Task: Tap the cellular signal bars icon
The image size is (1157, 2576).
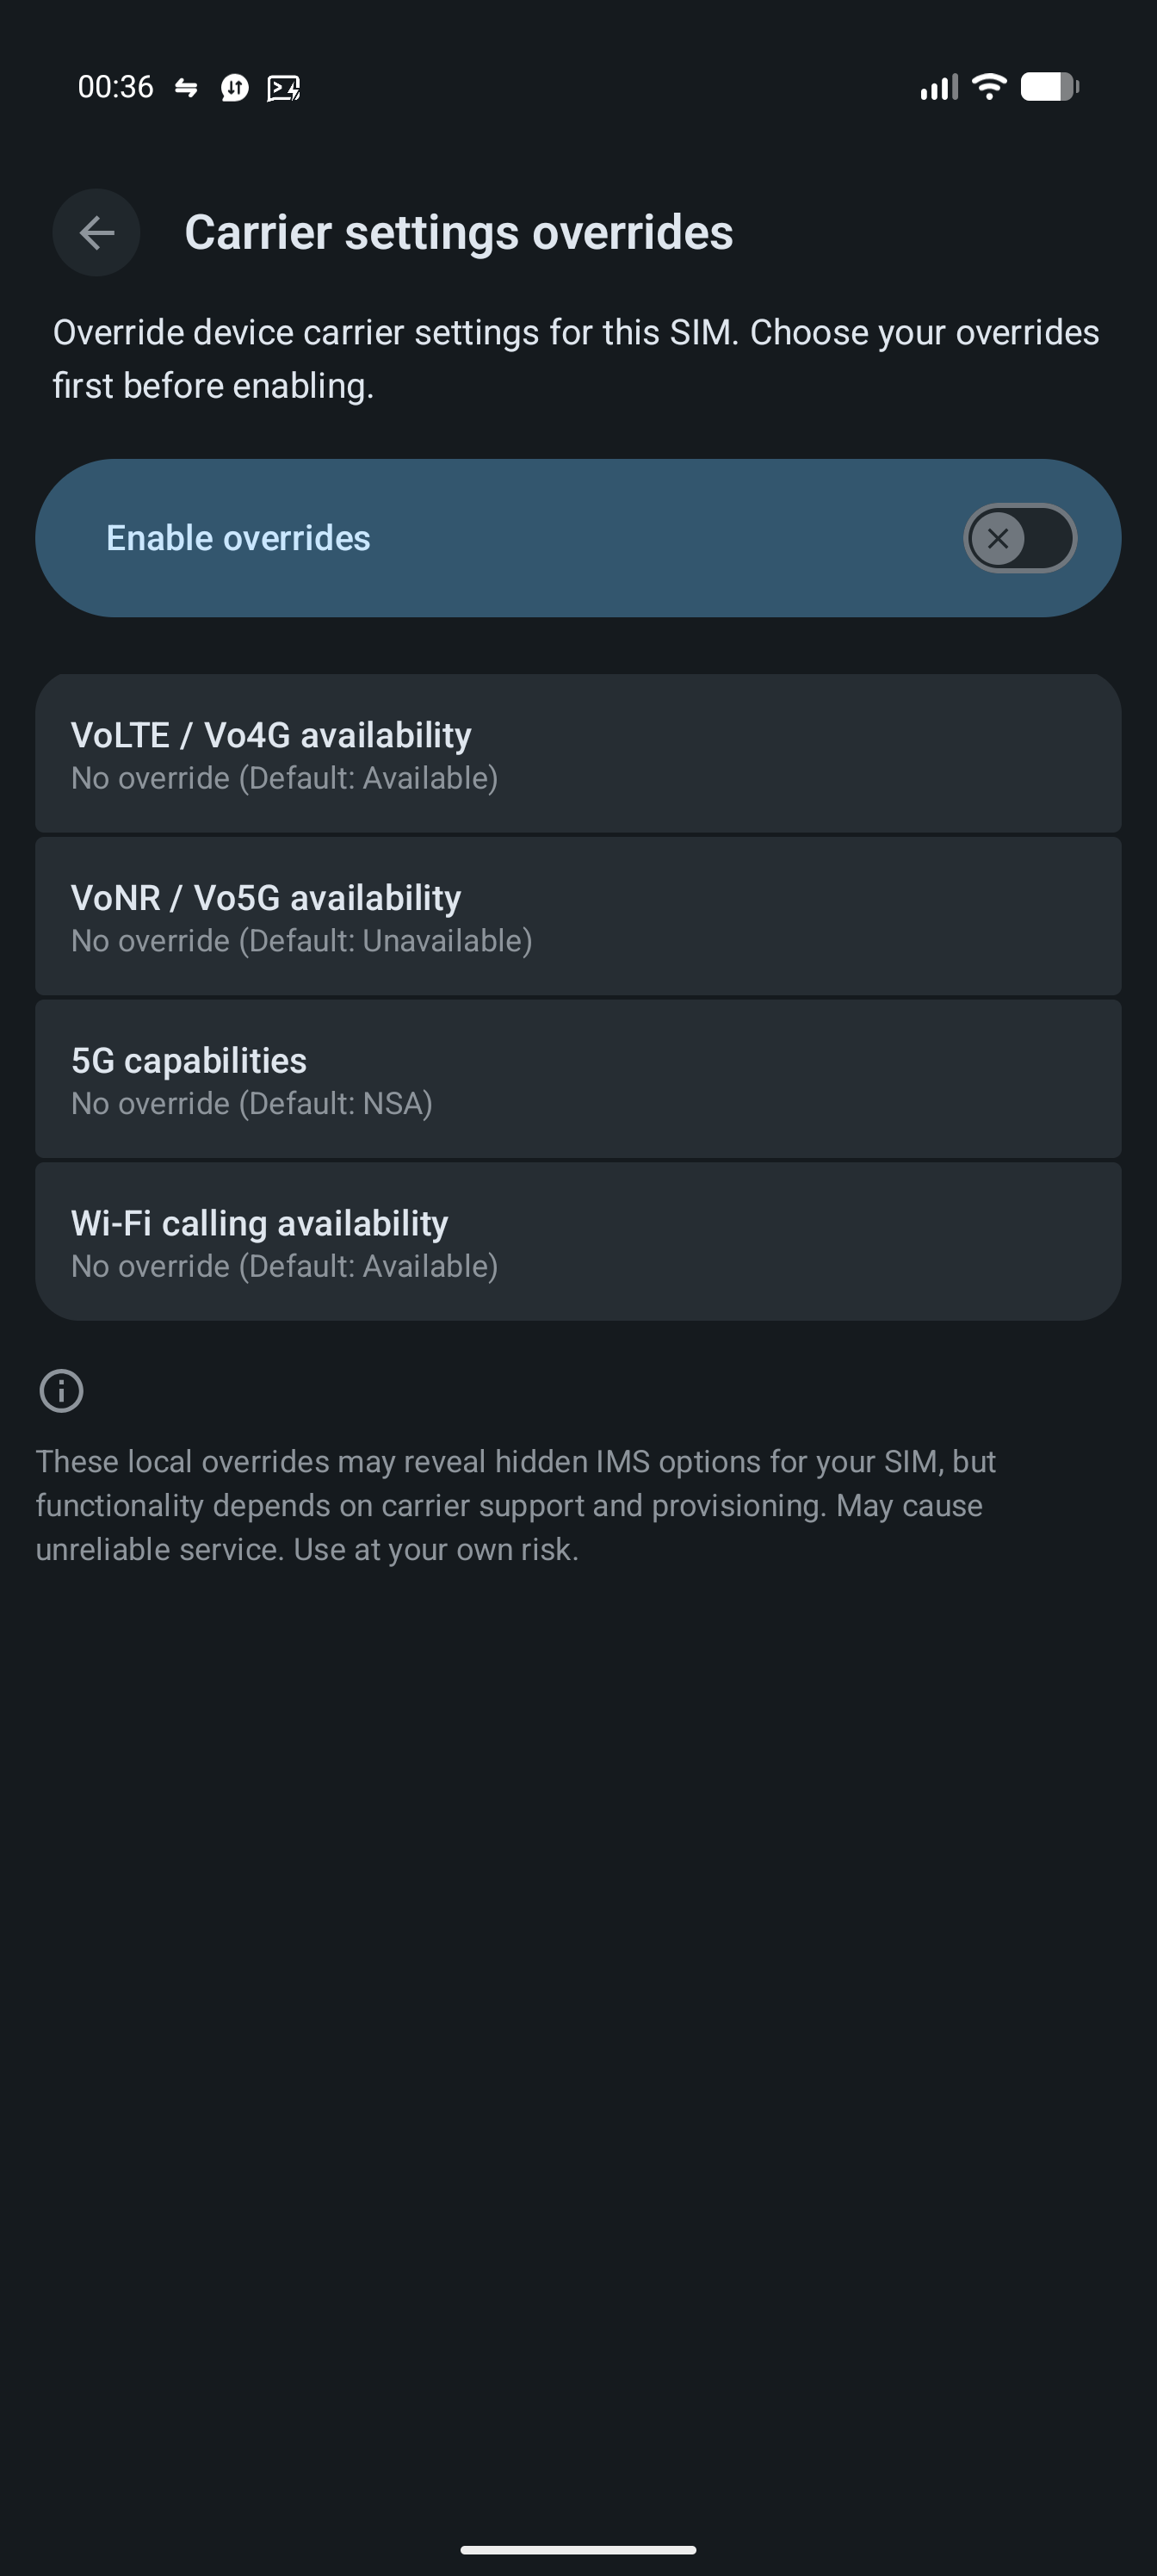Action: [x=938, y=87]
